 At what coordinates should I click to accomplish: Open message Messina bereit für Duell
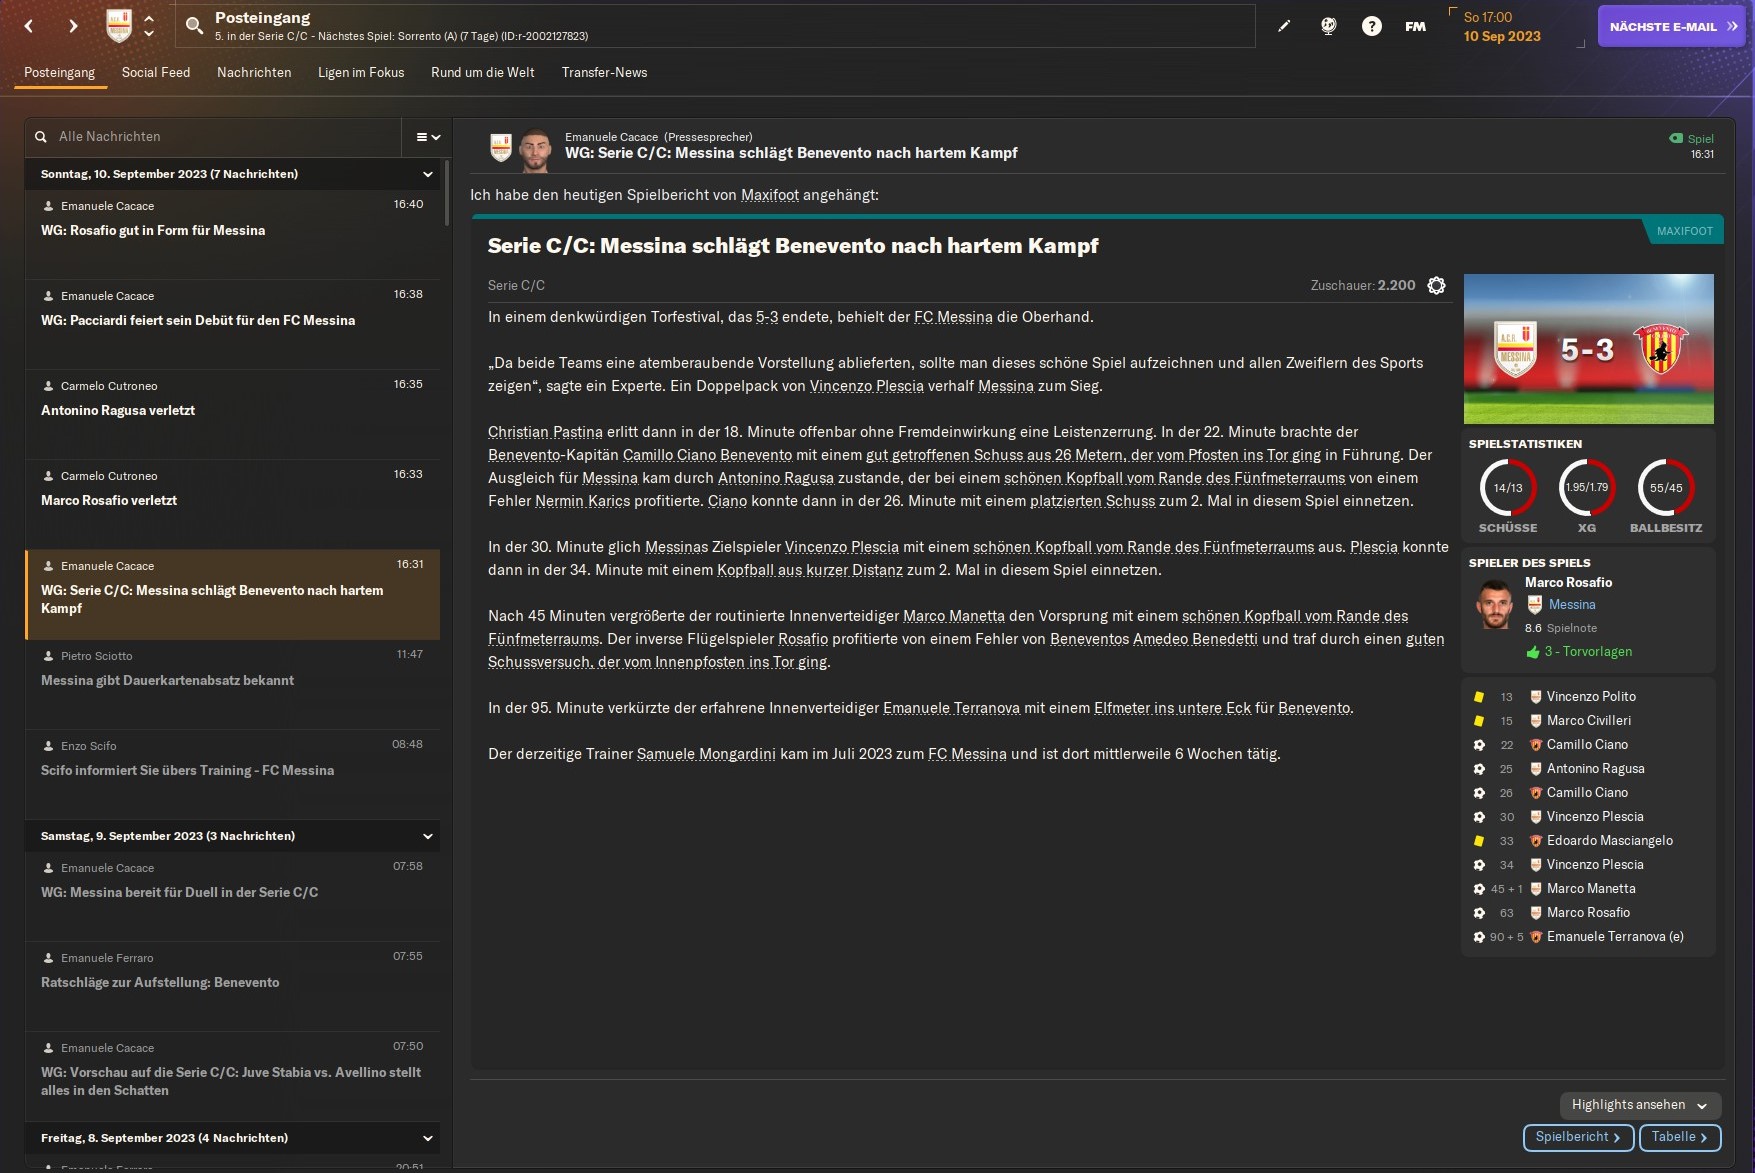[x=232, y=897]
